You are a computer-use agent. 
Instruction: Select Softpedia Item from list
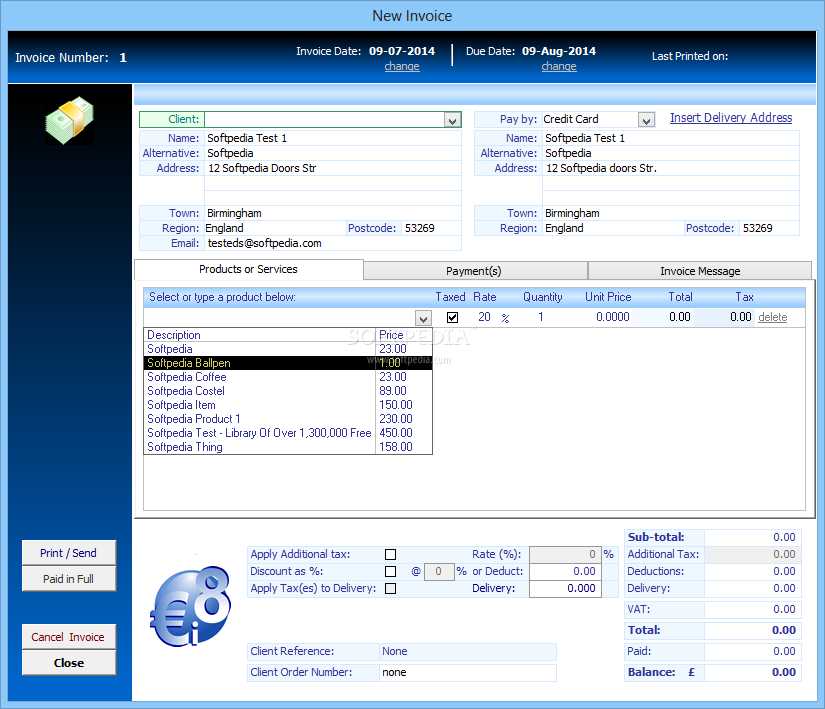point(288,405)
